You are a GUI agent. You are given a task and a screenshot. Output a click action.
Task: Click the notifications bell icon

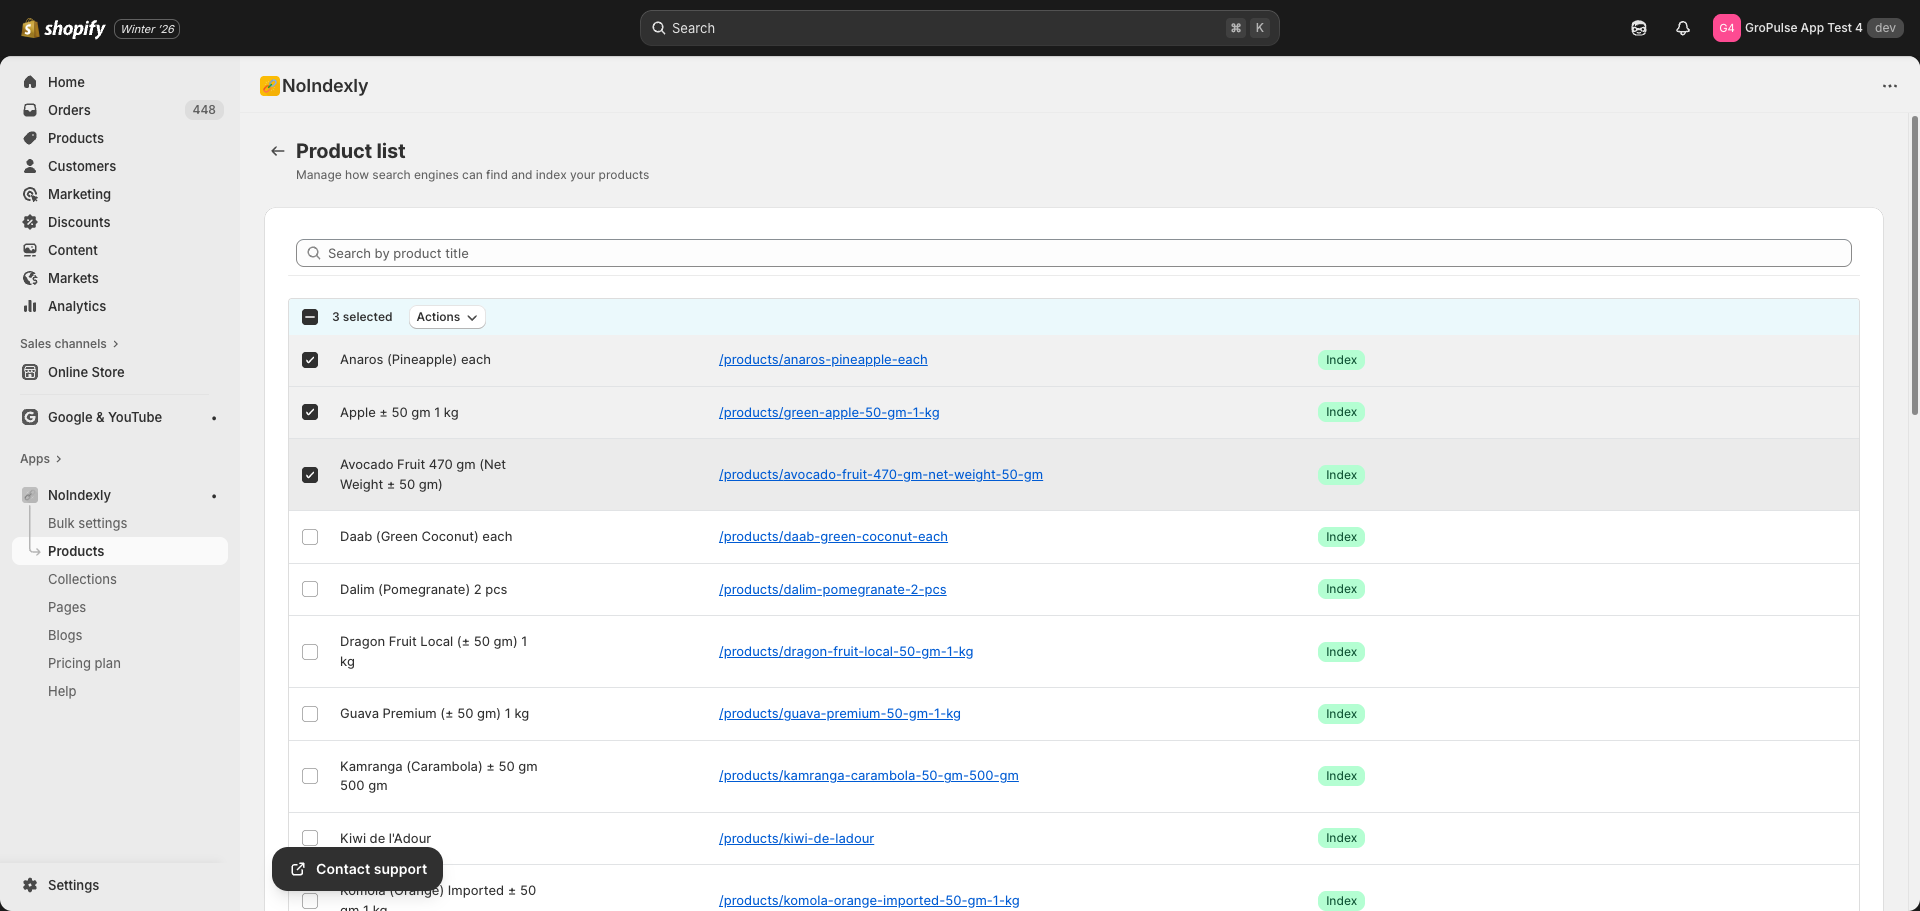(1683, 28)
